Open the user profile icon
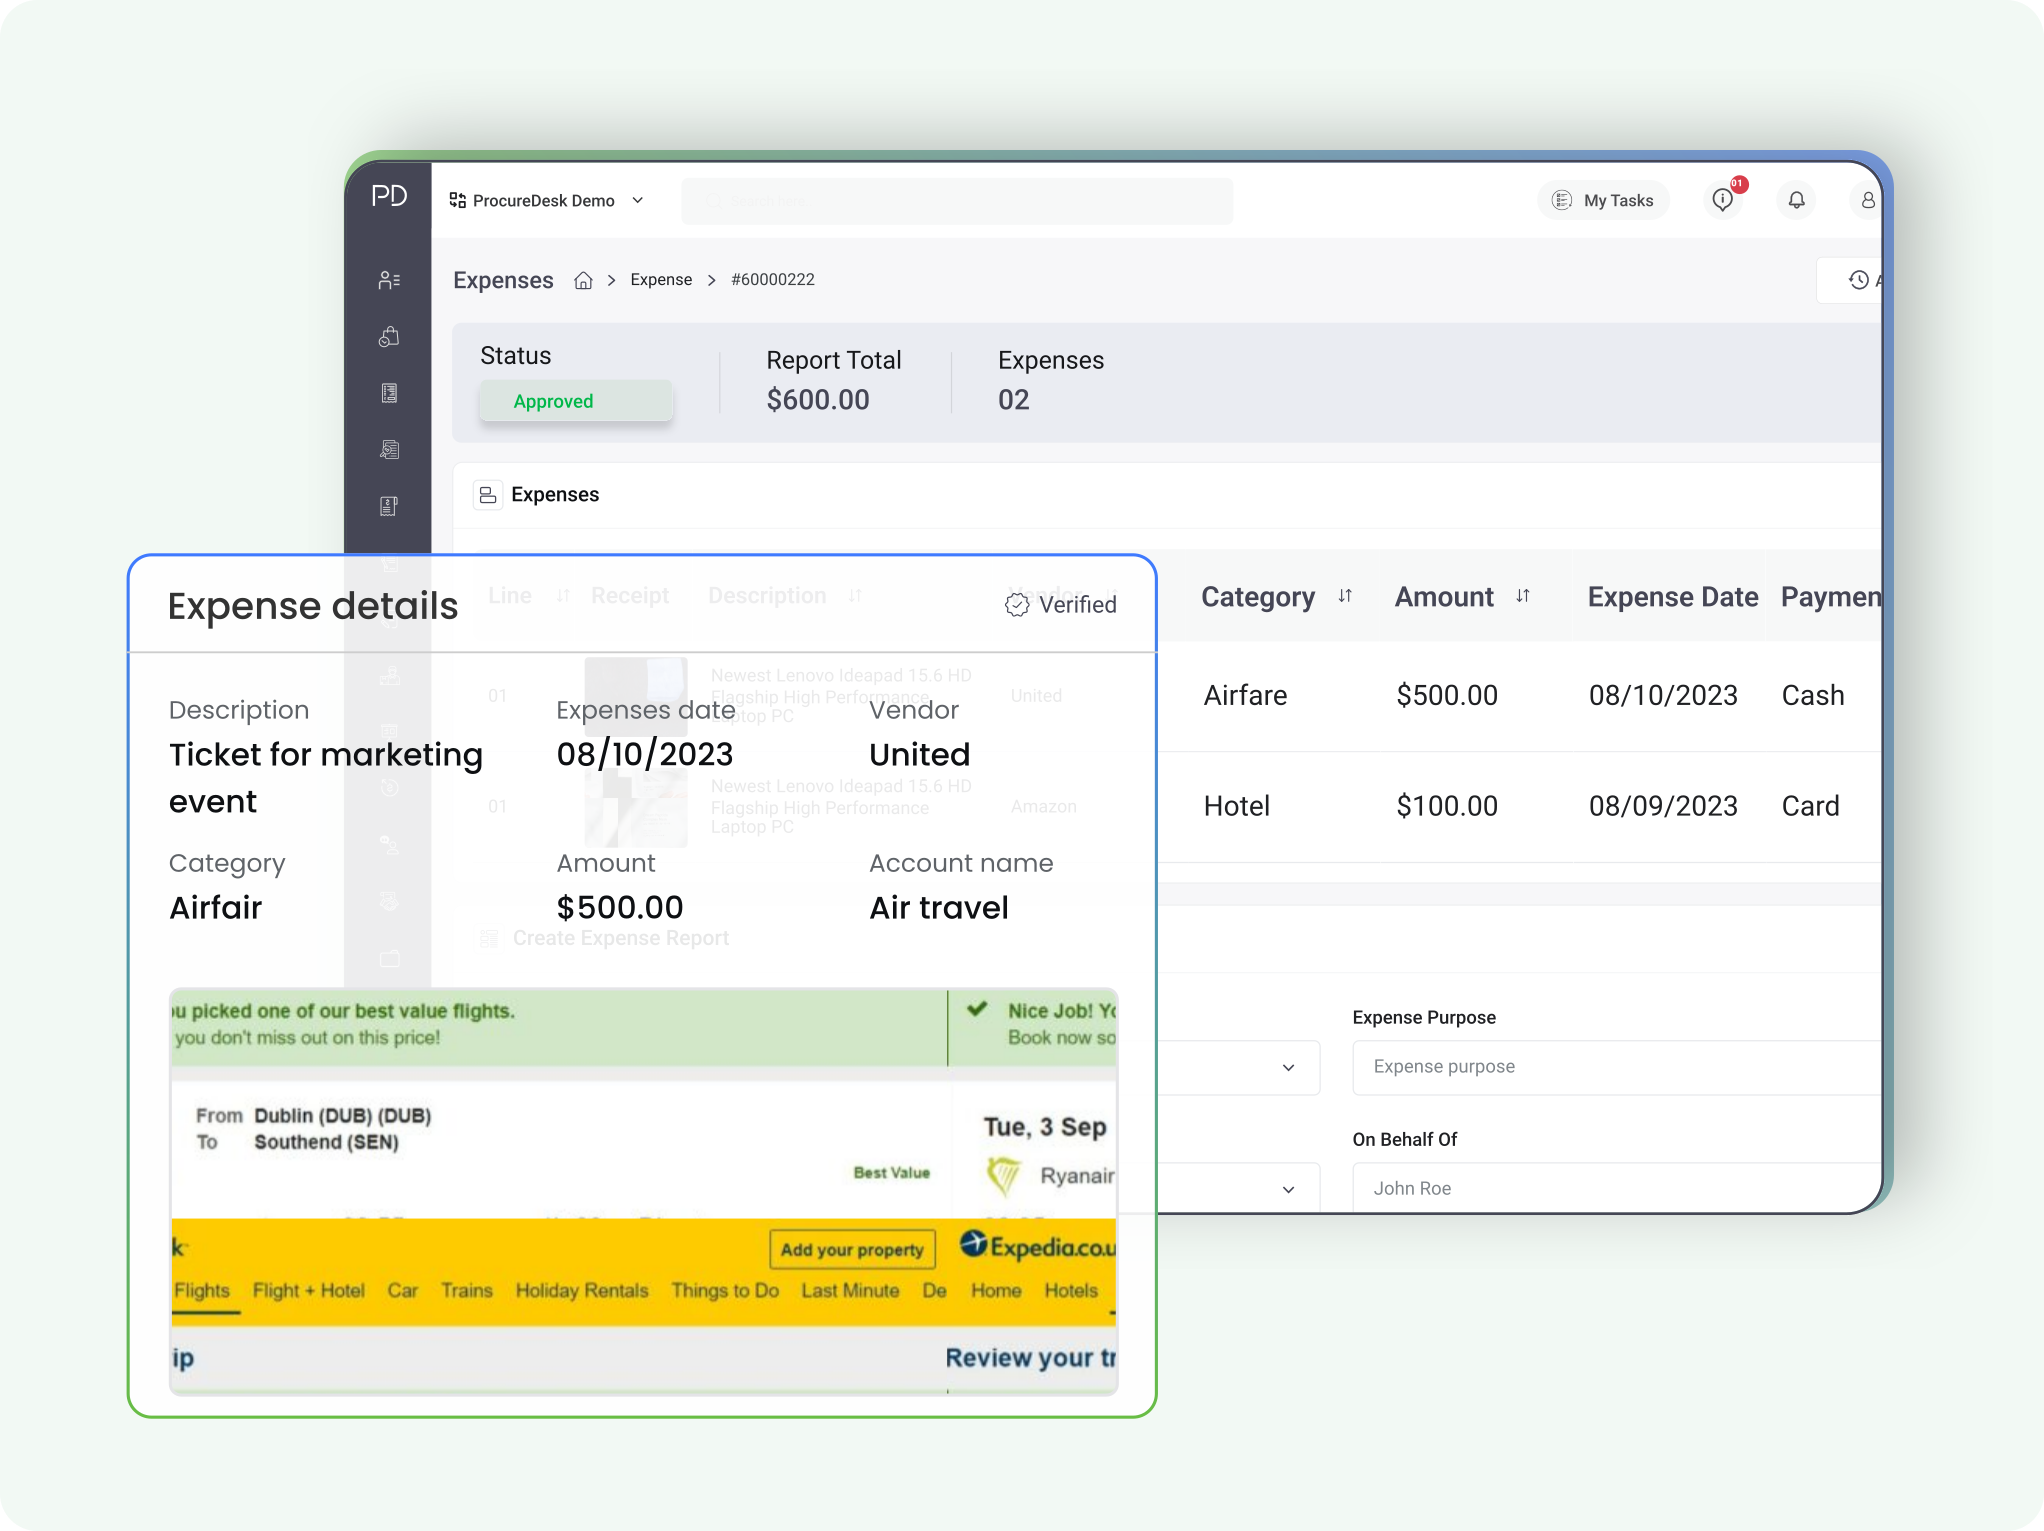This screenshot has width=2044, height=1531. [x=1866, y=200]
